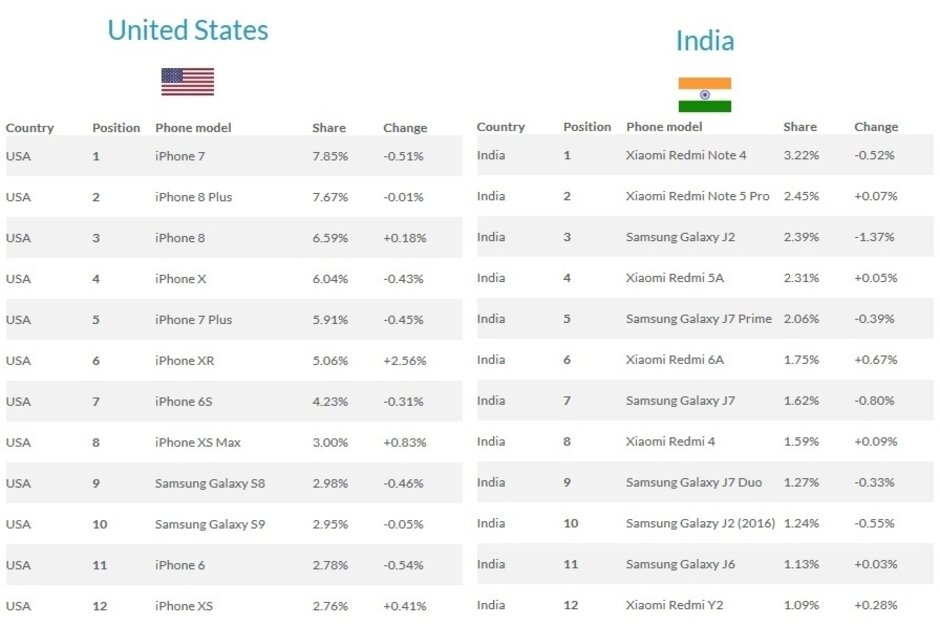Sort India table by Change column
The height and width of the screenshot is (625, 940).
[x=876, y=127]
